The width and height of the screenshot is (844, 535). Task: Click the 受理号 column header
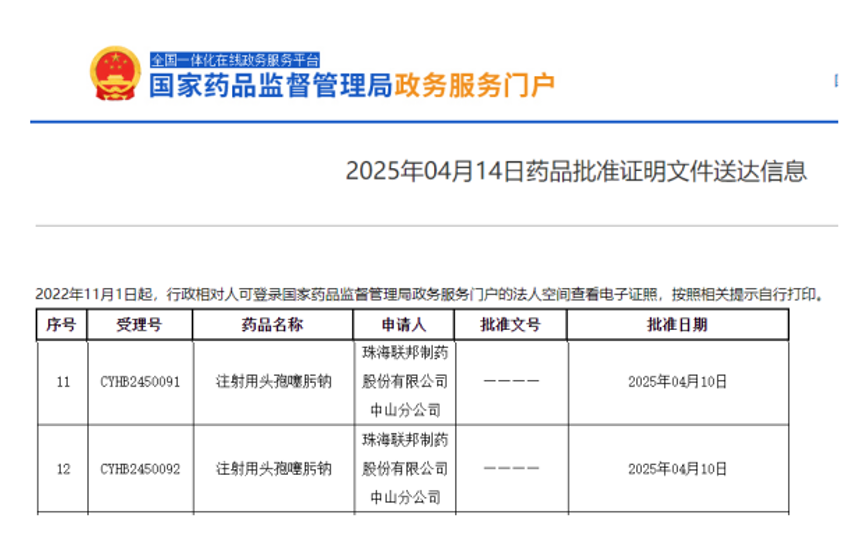click(x=139, y=325)
